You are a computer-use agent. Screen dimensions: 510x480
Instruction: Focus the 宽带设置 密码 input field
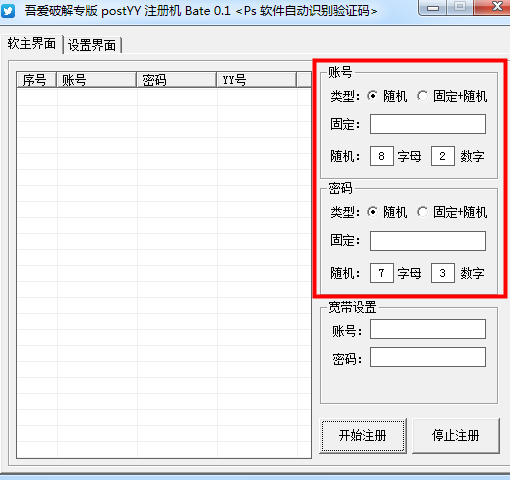[x=428, y=357]
